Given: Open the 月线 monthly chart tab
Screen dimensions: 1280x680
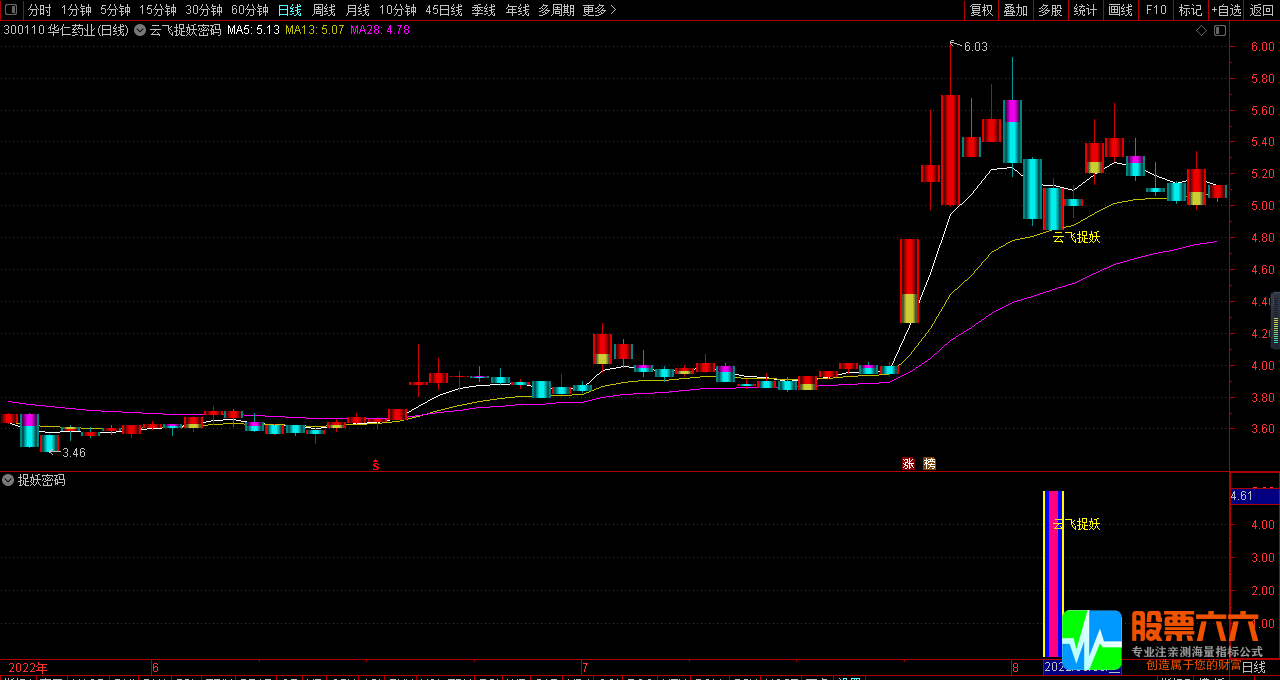Looking at the screenshot, I should (358, 10).
